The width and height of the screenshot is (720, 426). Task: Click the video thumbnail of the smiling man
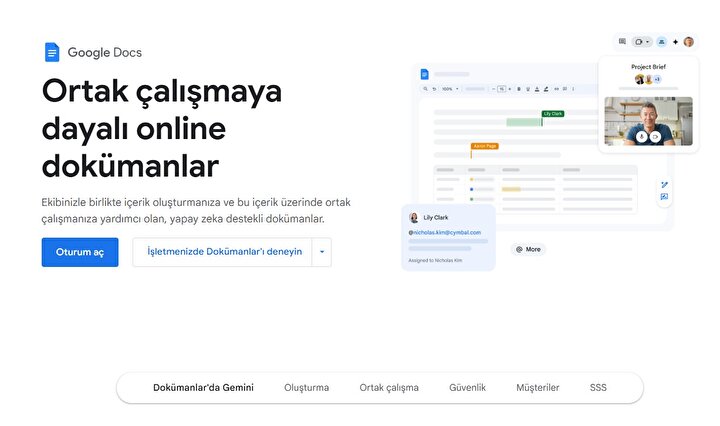click(648, 121)
